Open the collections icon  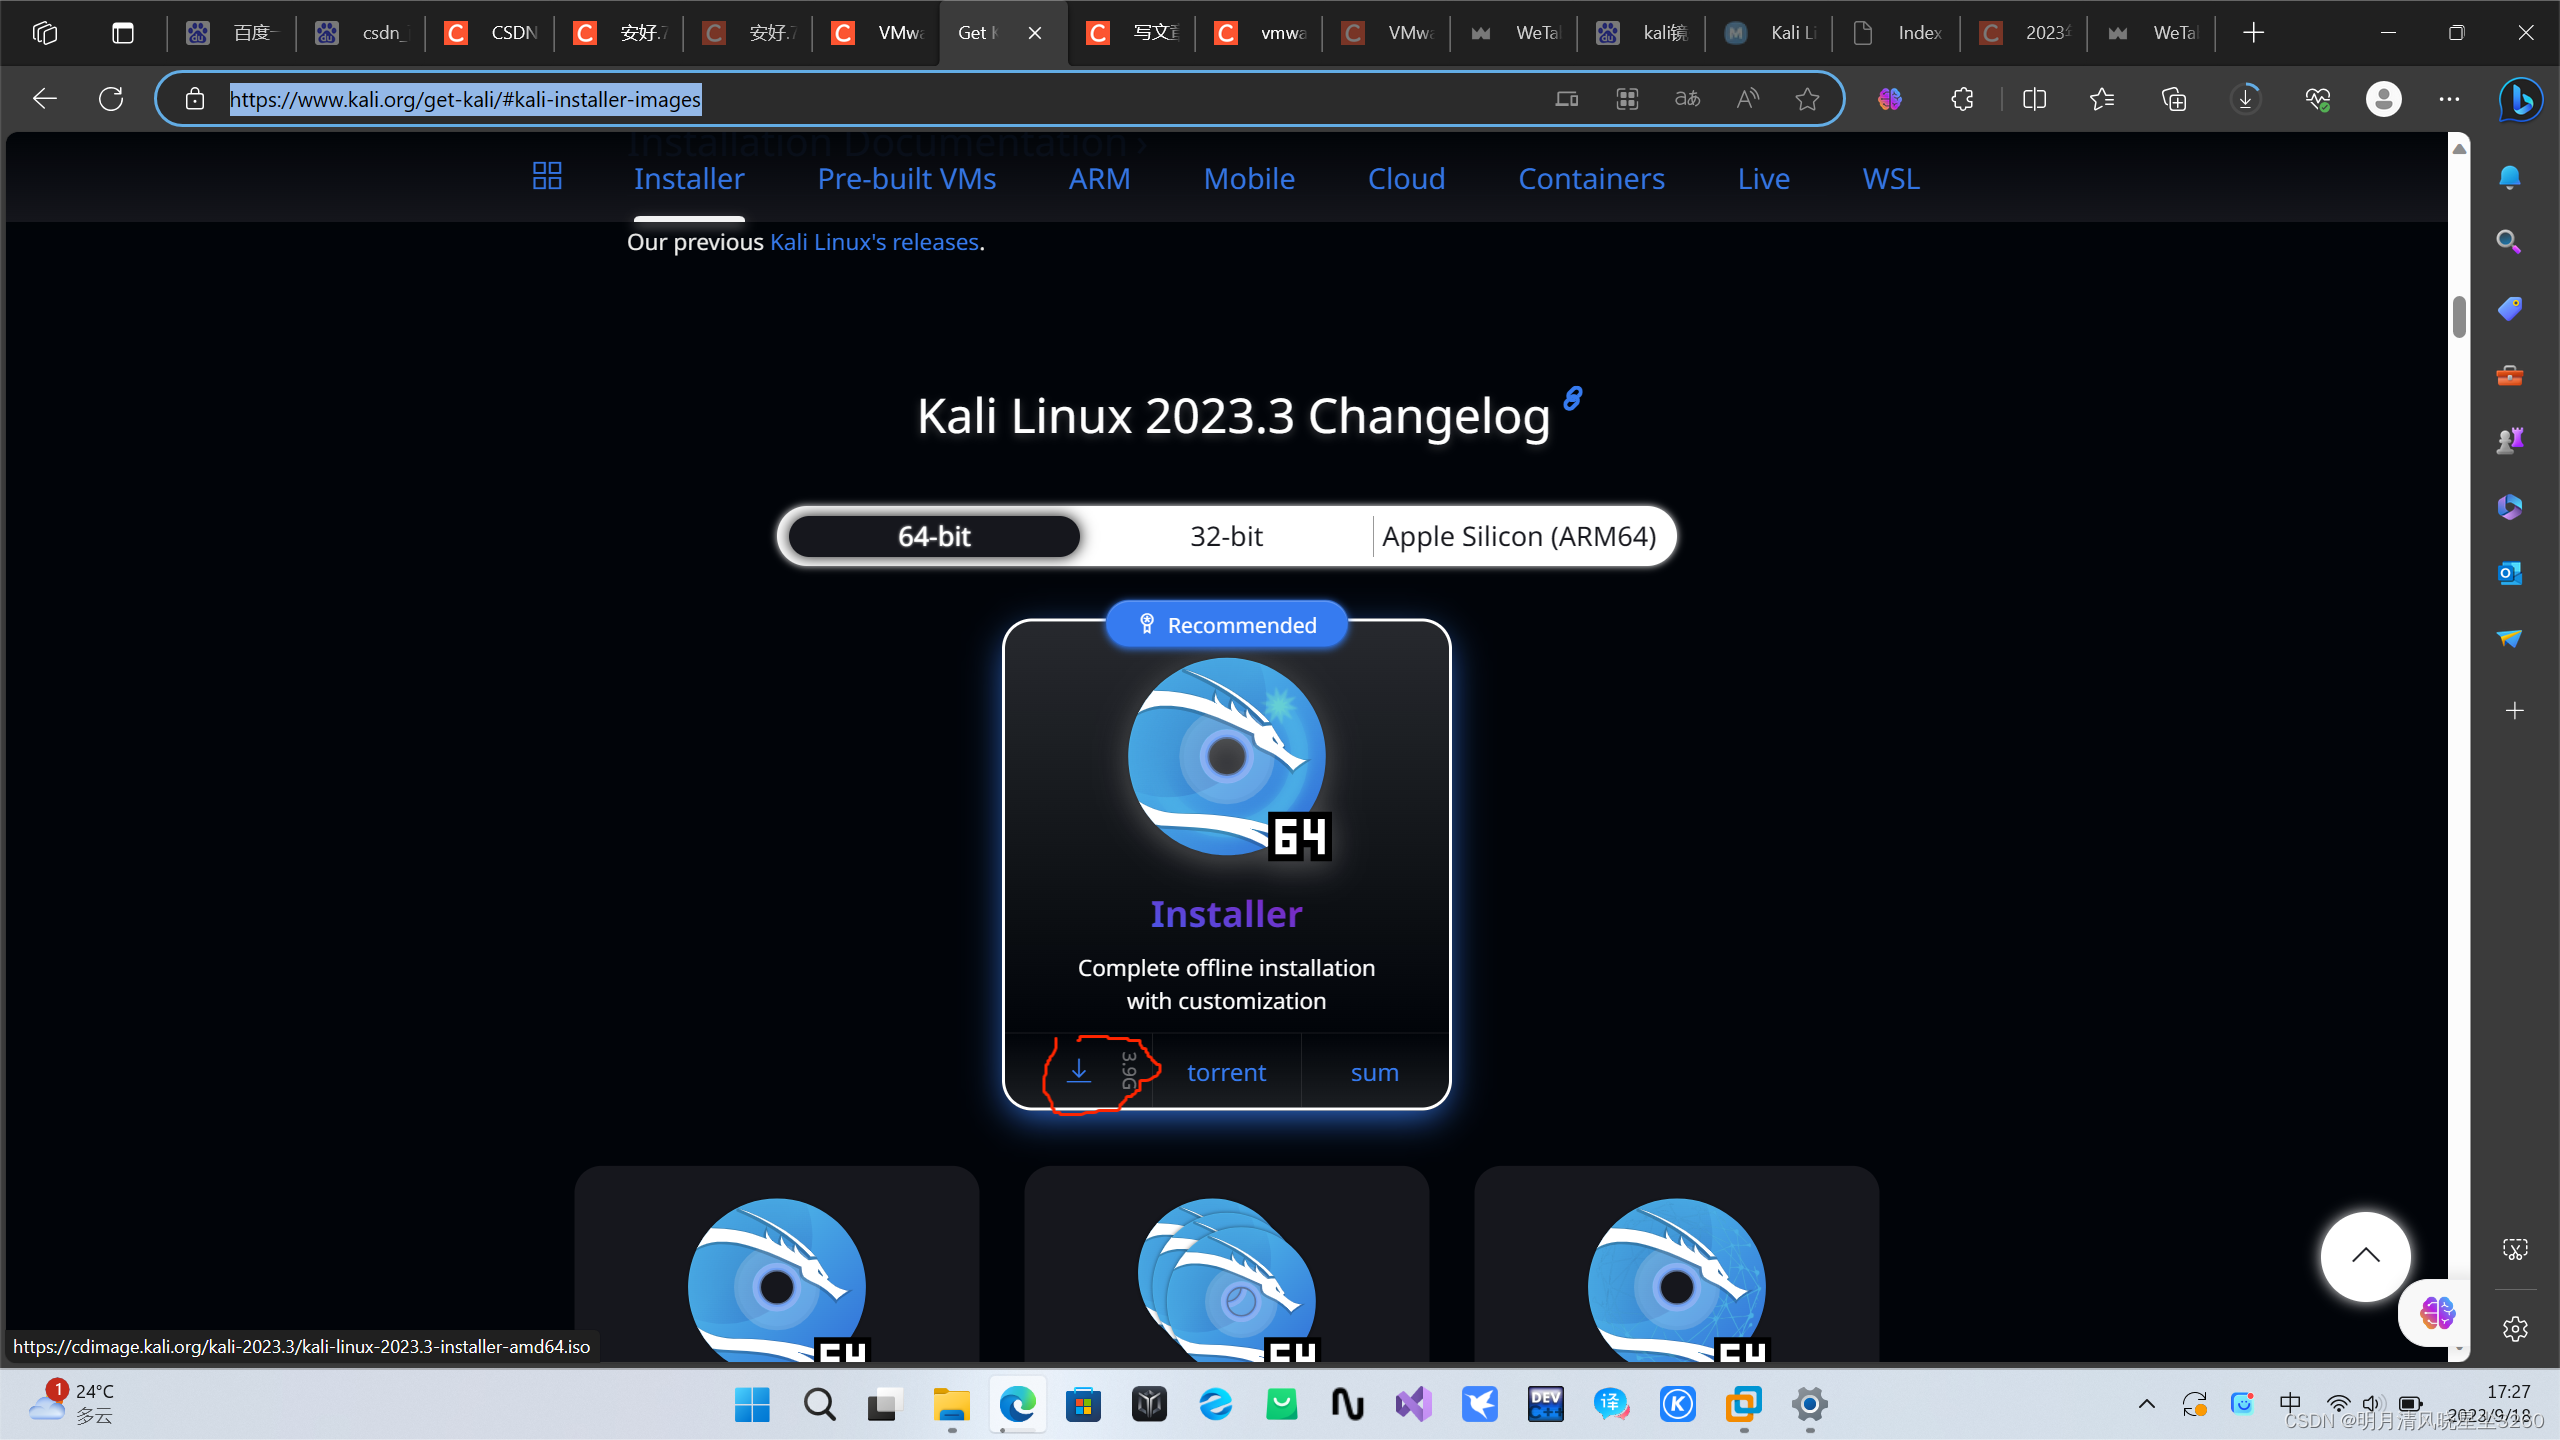click(x=2174, y=98)
